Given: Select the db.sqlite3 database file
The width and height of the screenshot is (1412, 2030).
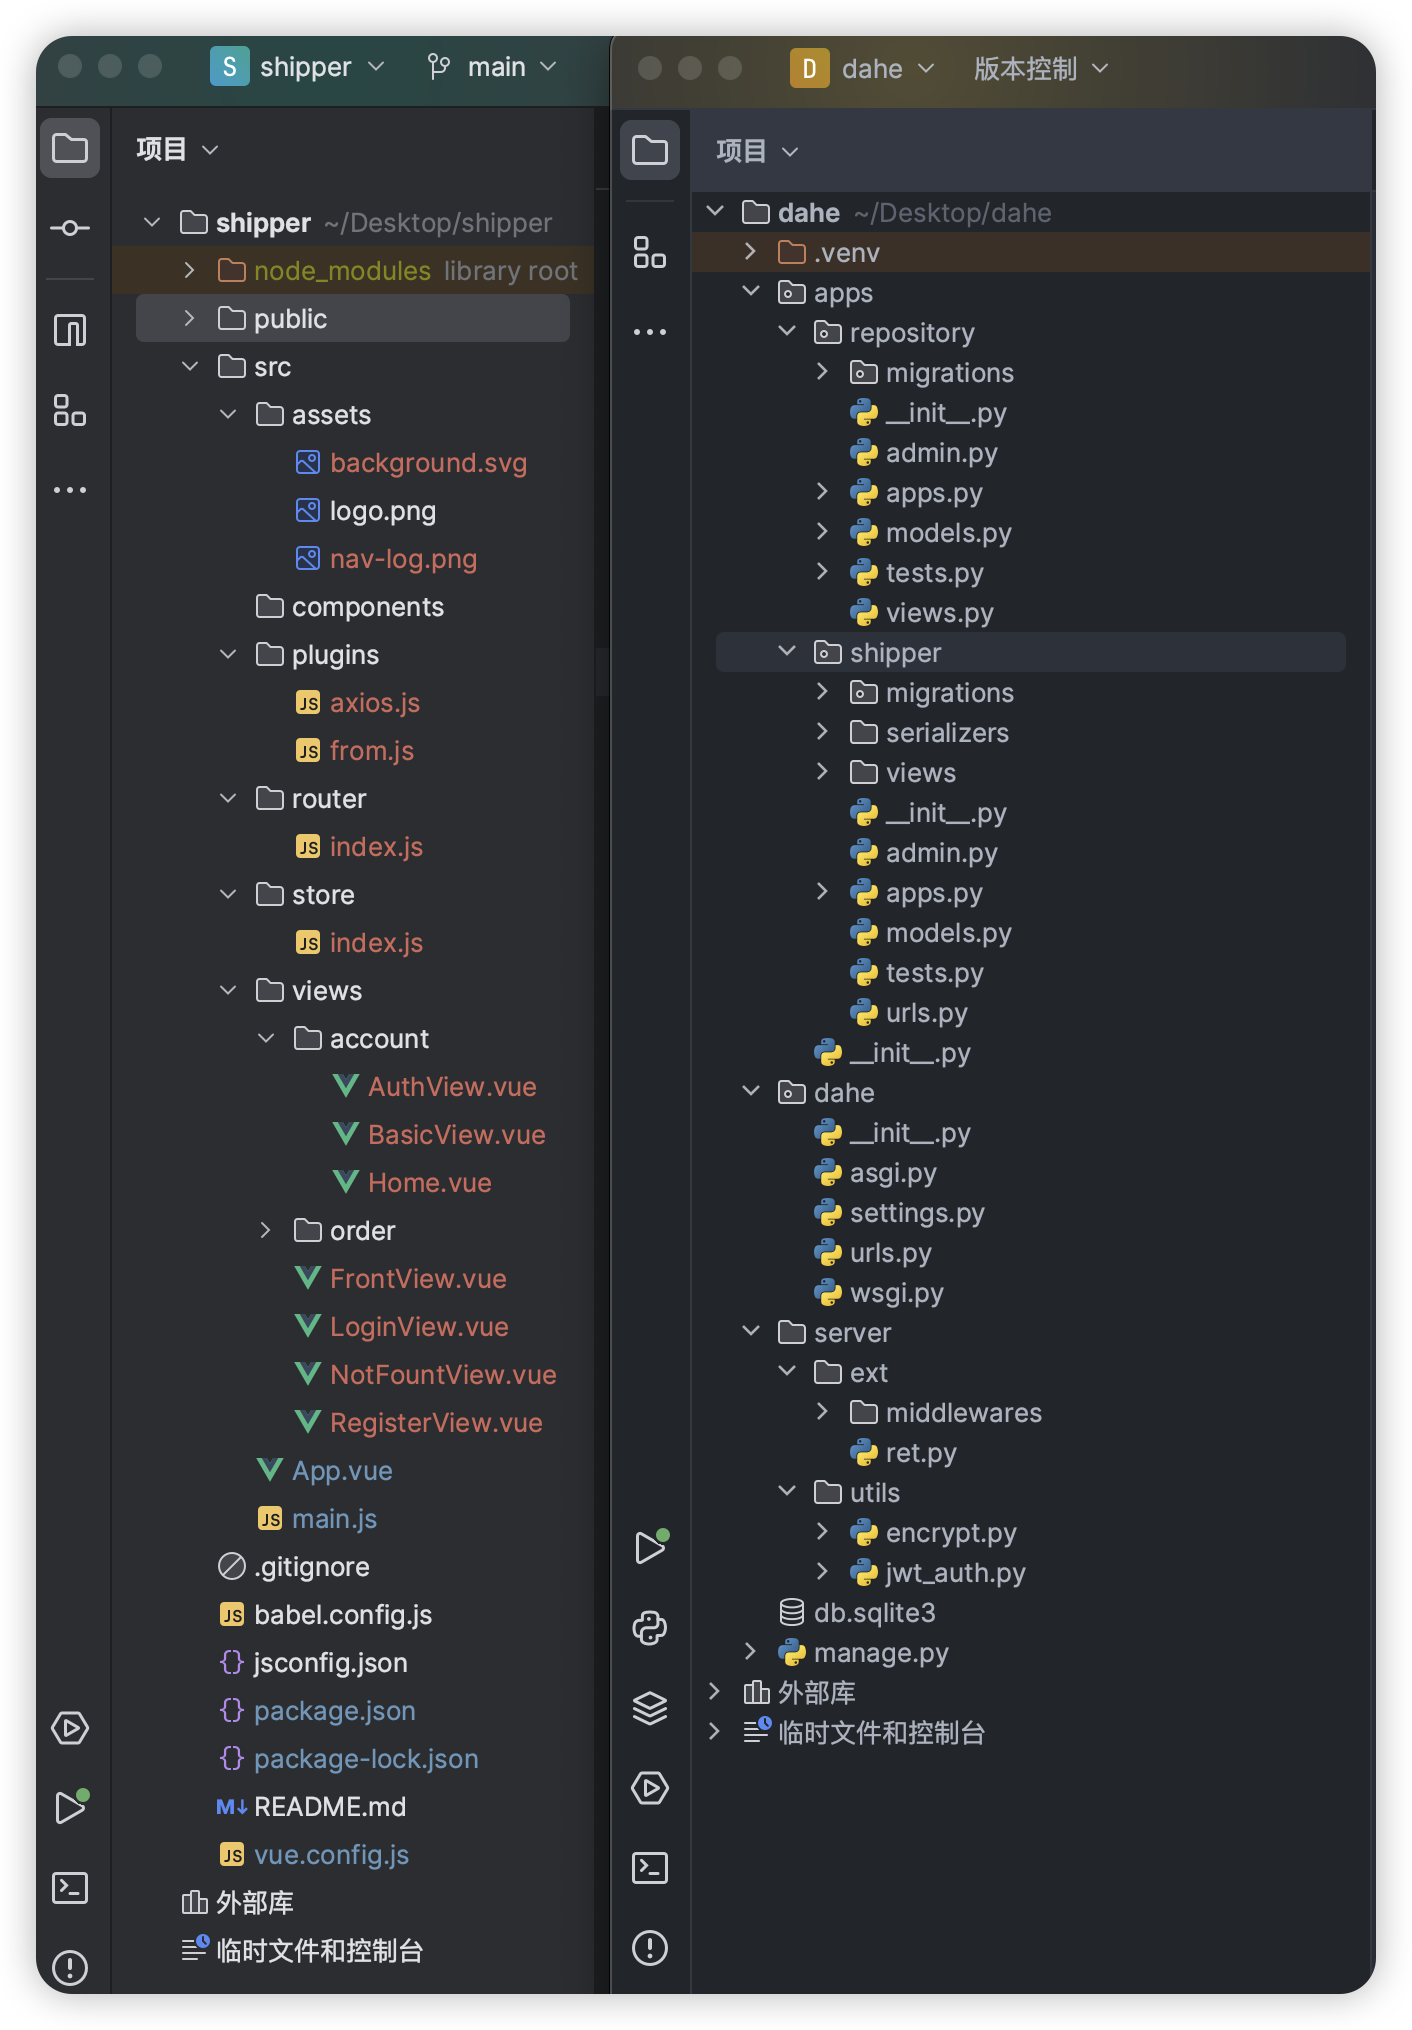Looking at the screenshot, I should tap(873, 1613).
